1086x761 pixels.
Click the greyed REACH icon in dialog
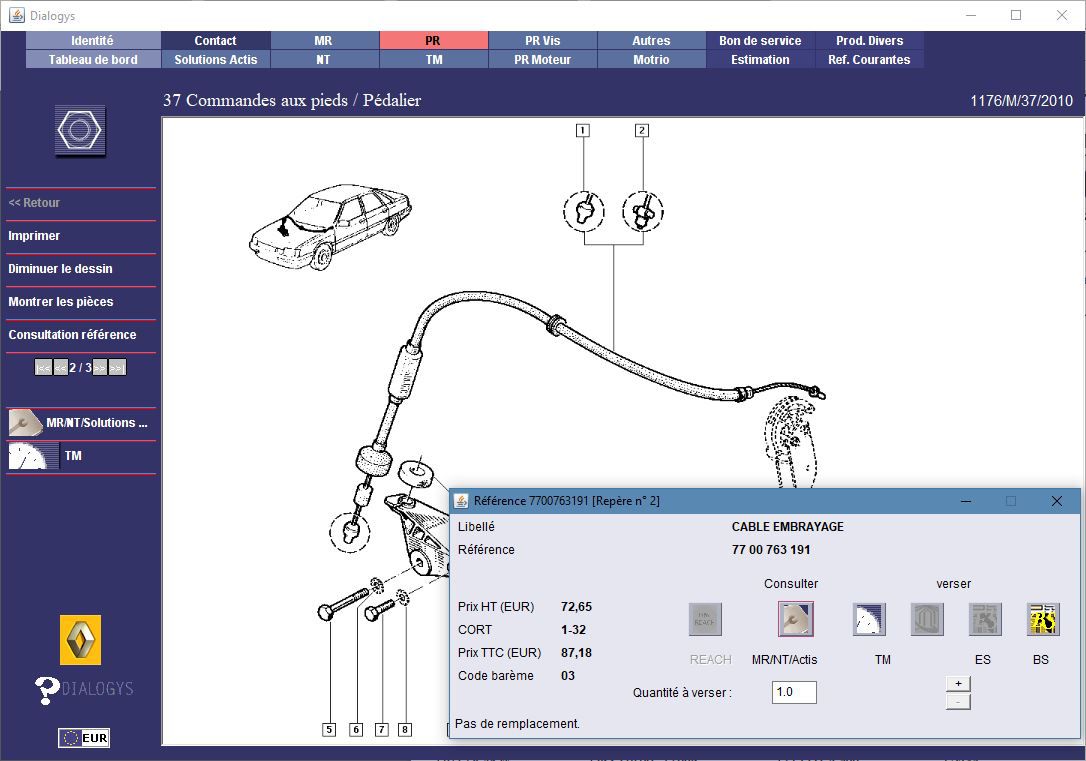[705, 619]
